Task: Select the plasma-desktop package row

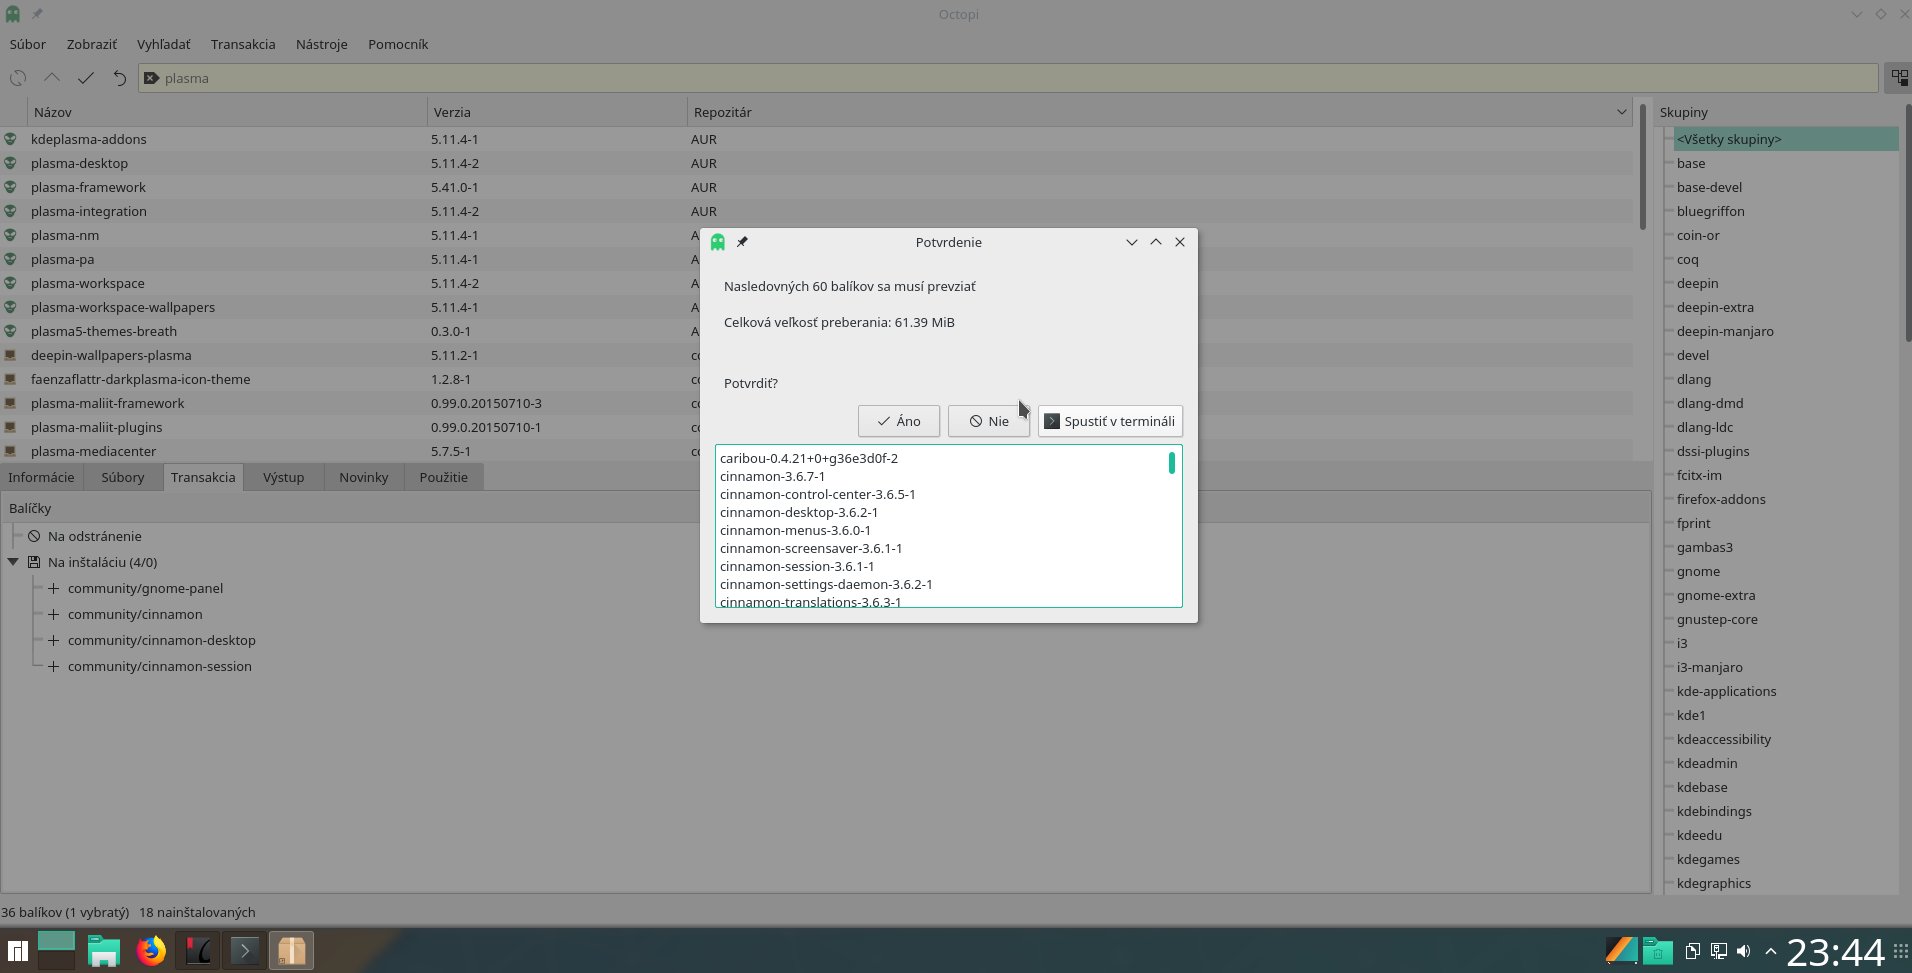Action: tap(817, 163)
